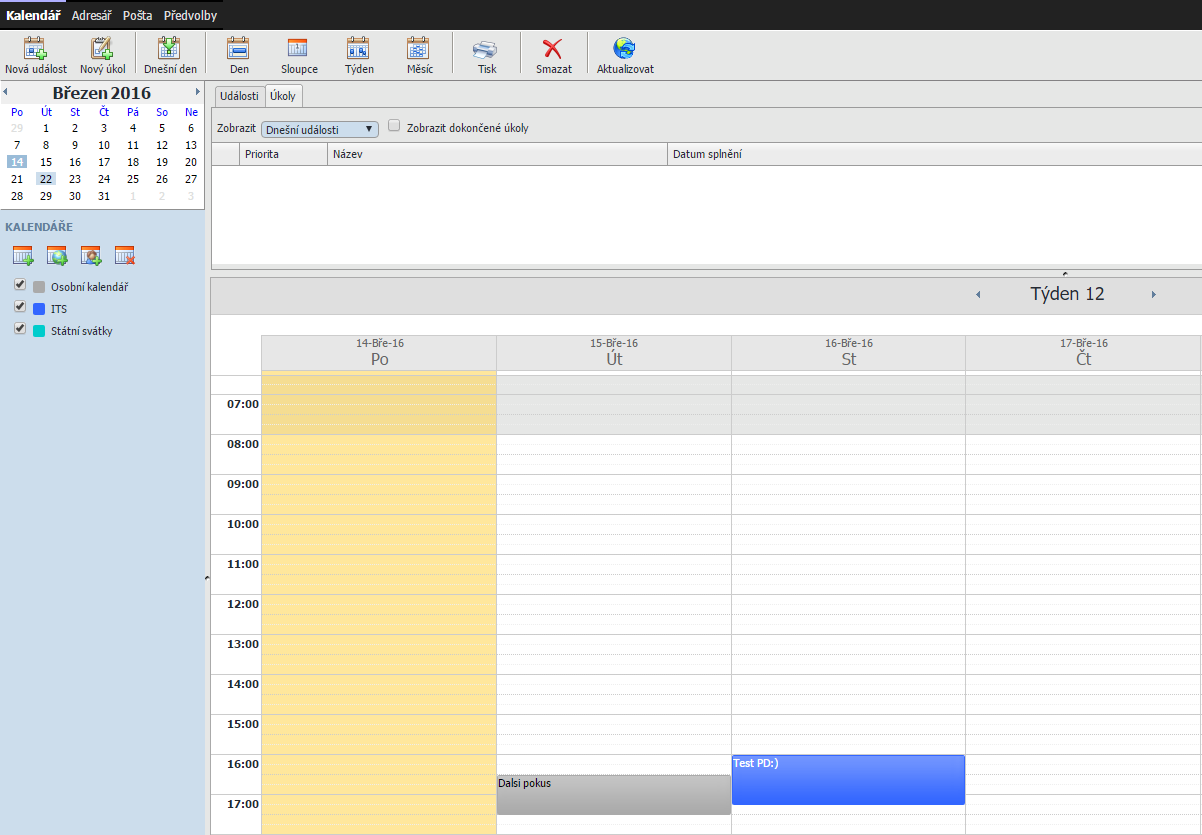This screenshot has height=835, width=1202.
Task: Sort tasks by Název column
Action: 497,154
